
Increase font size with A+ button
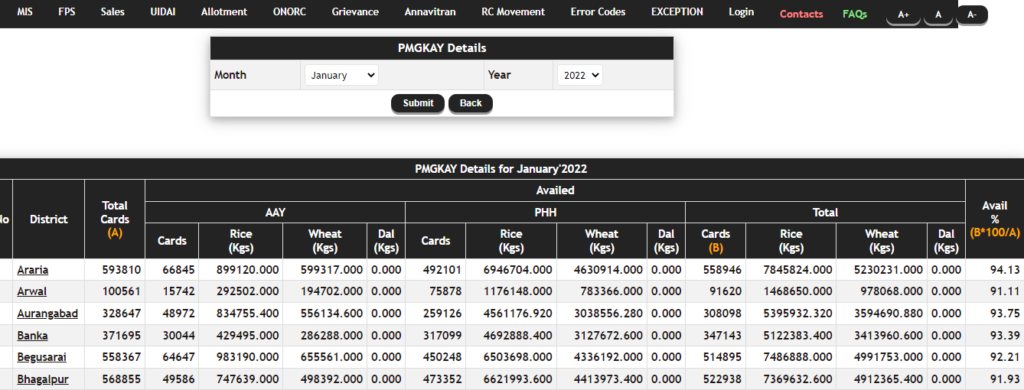point(903,14)
